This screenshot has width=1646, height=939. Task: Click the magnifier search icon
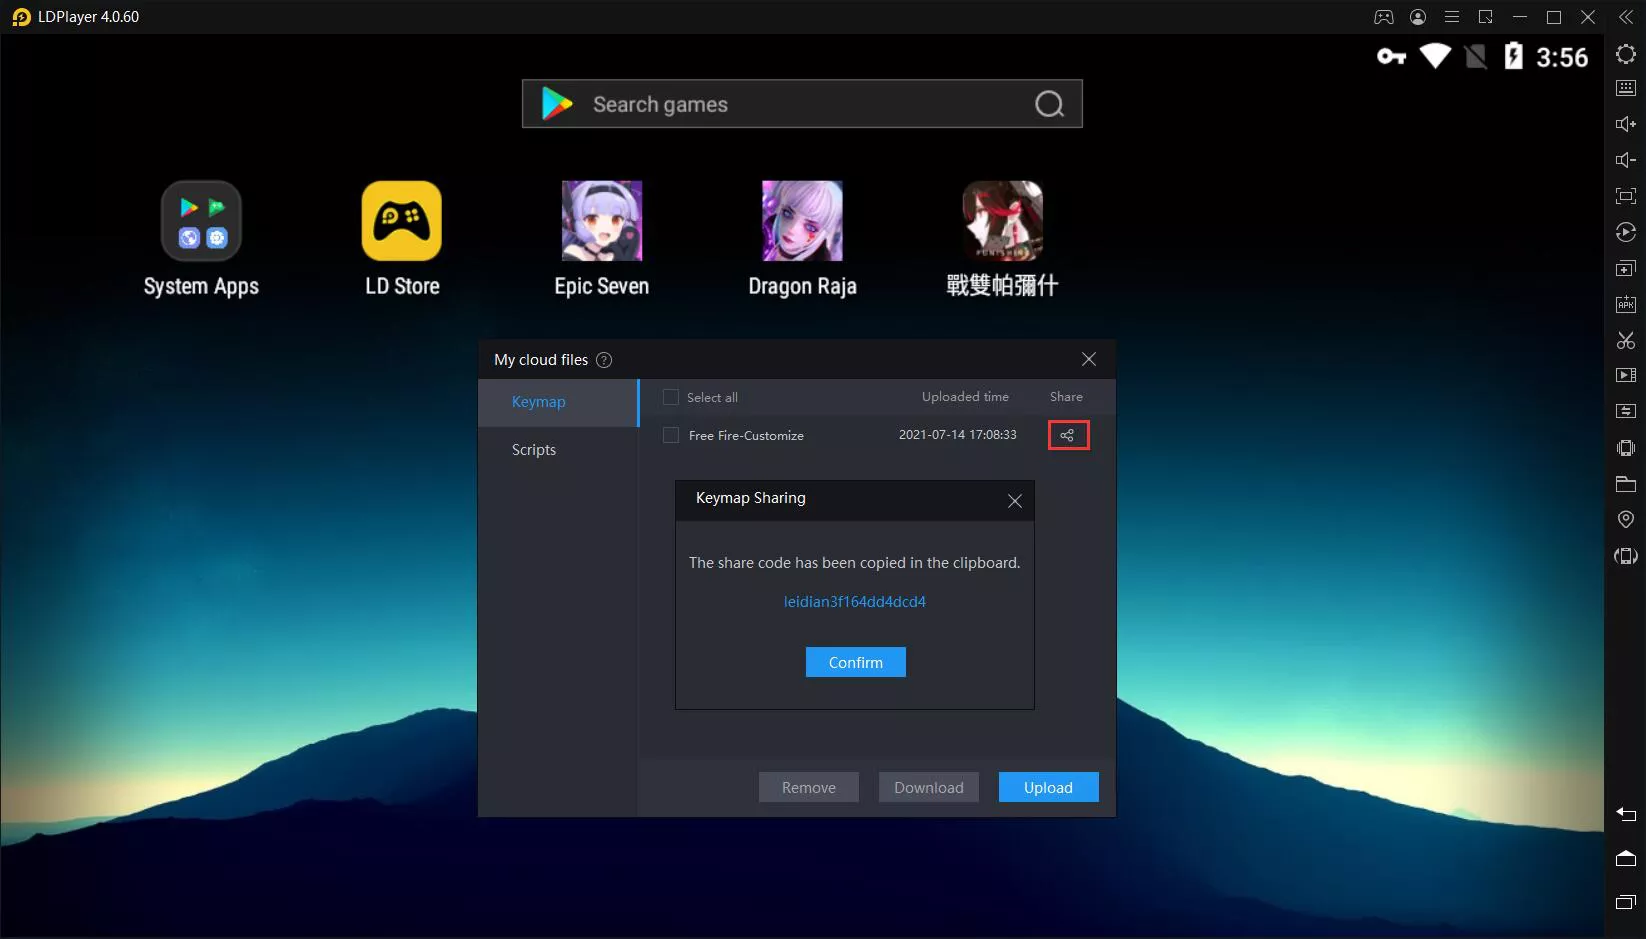click(x=1049, y=104)
